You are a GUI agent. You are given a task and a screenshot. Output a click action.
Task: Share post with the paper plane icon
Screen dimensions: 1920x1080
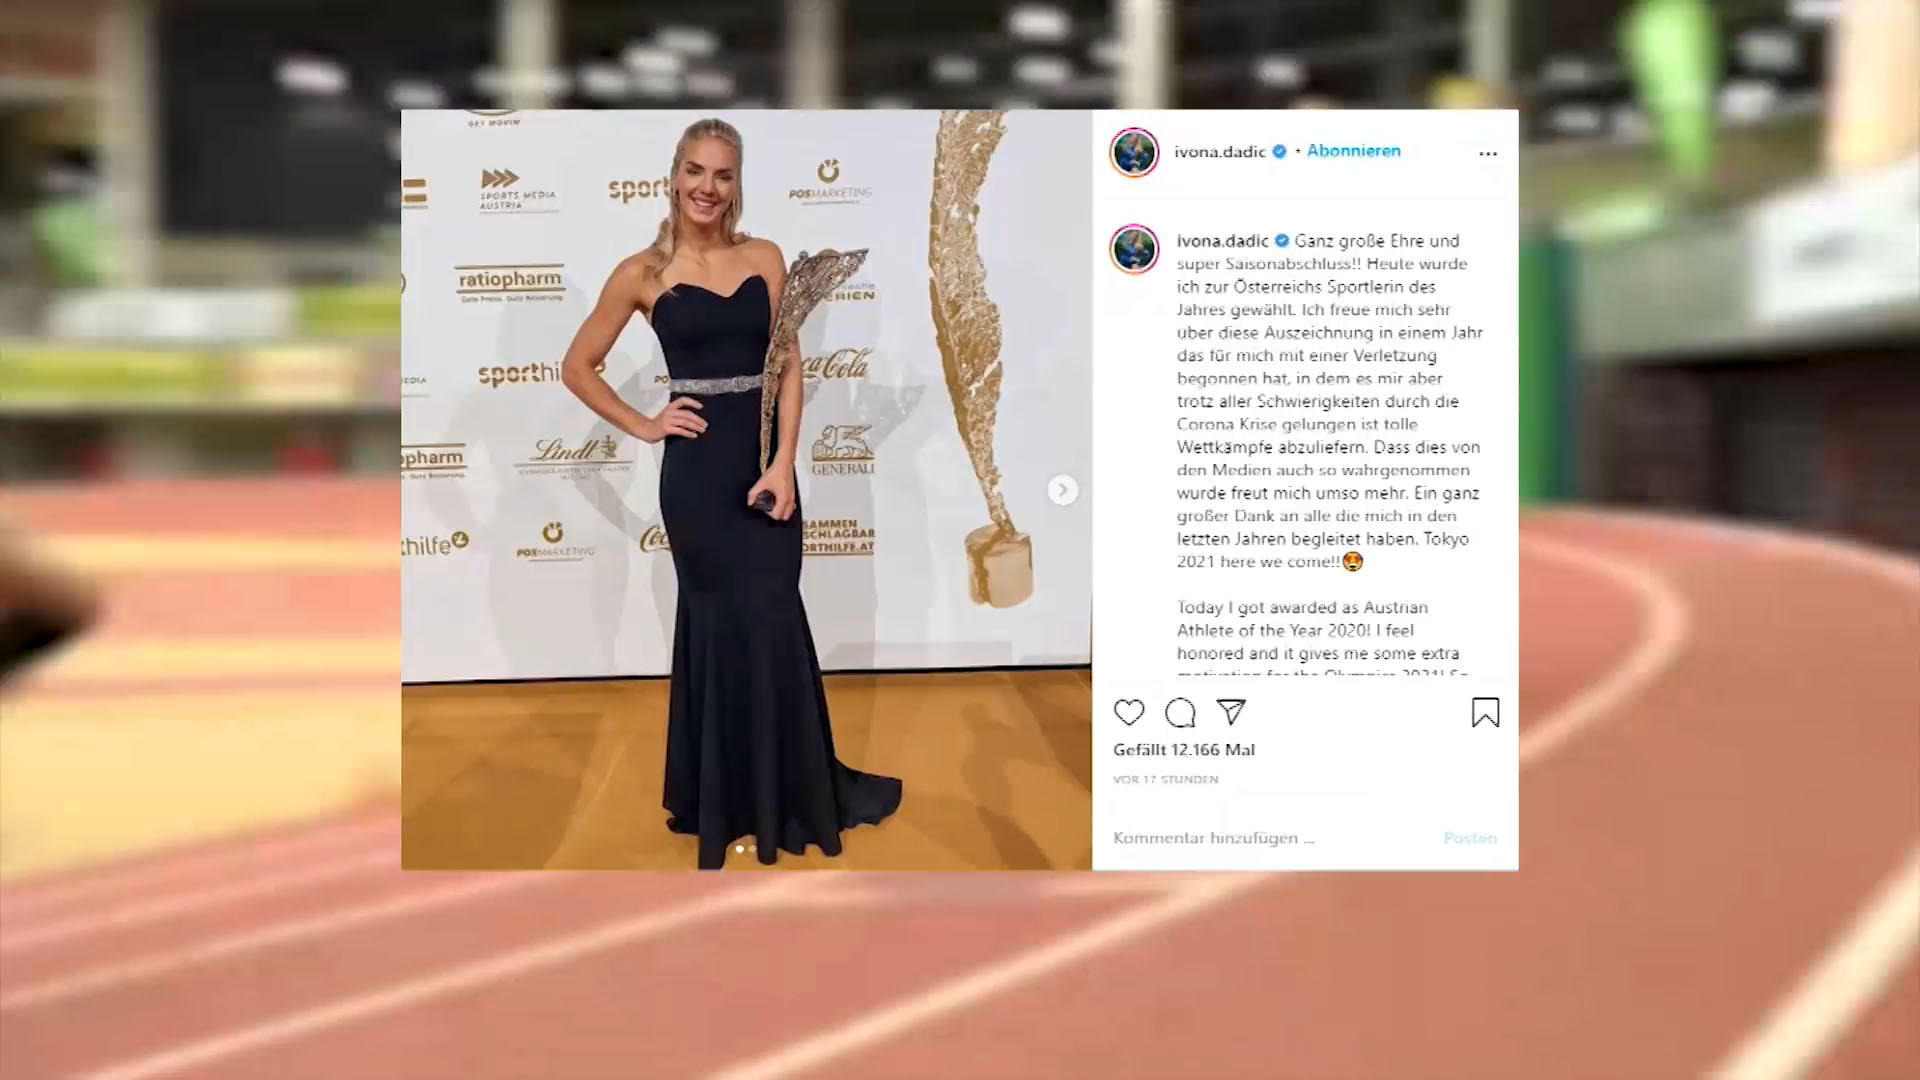1231,712
